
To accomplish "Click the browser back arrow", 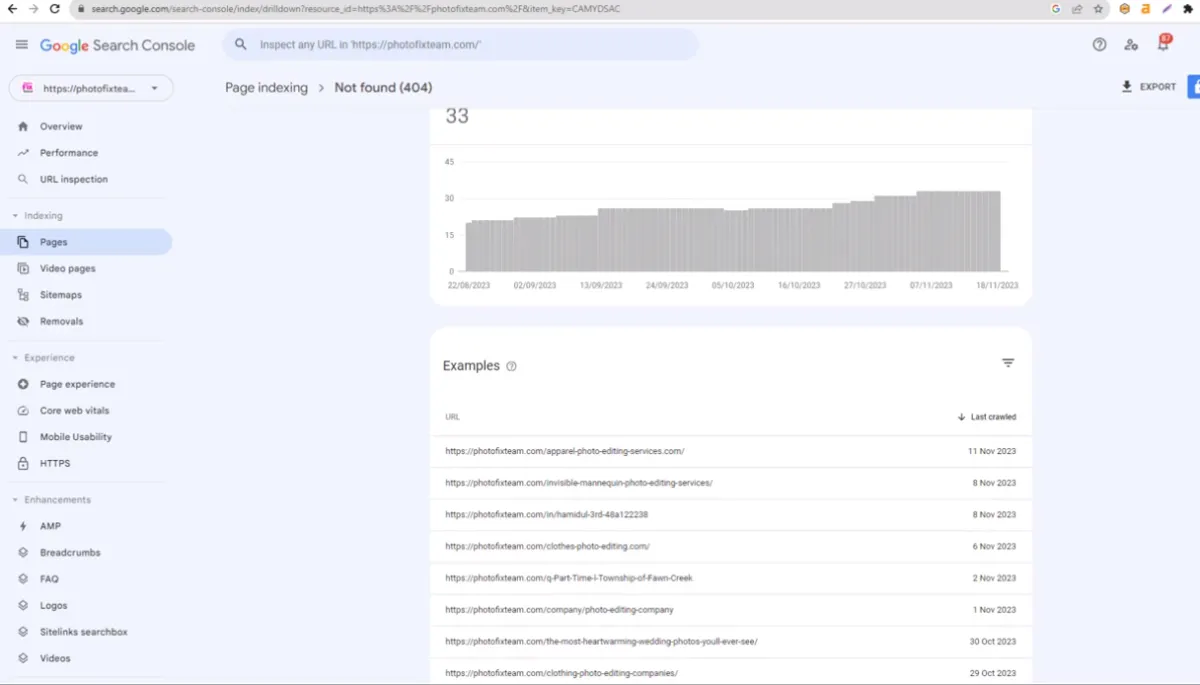I will coord(12,9).
